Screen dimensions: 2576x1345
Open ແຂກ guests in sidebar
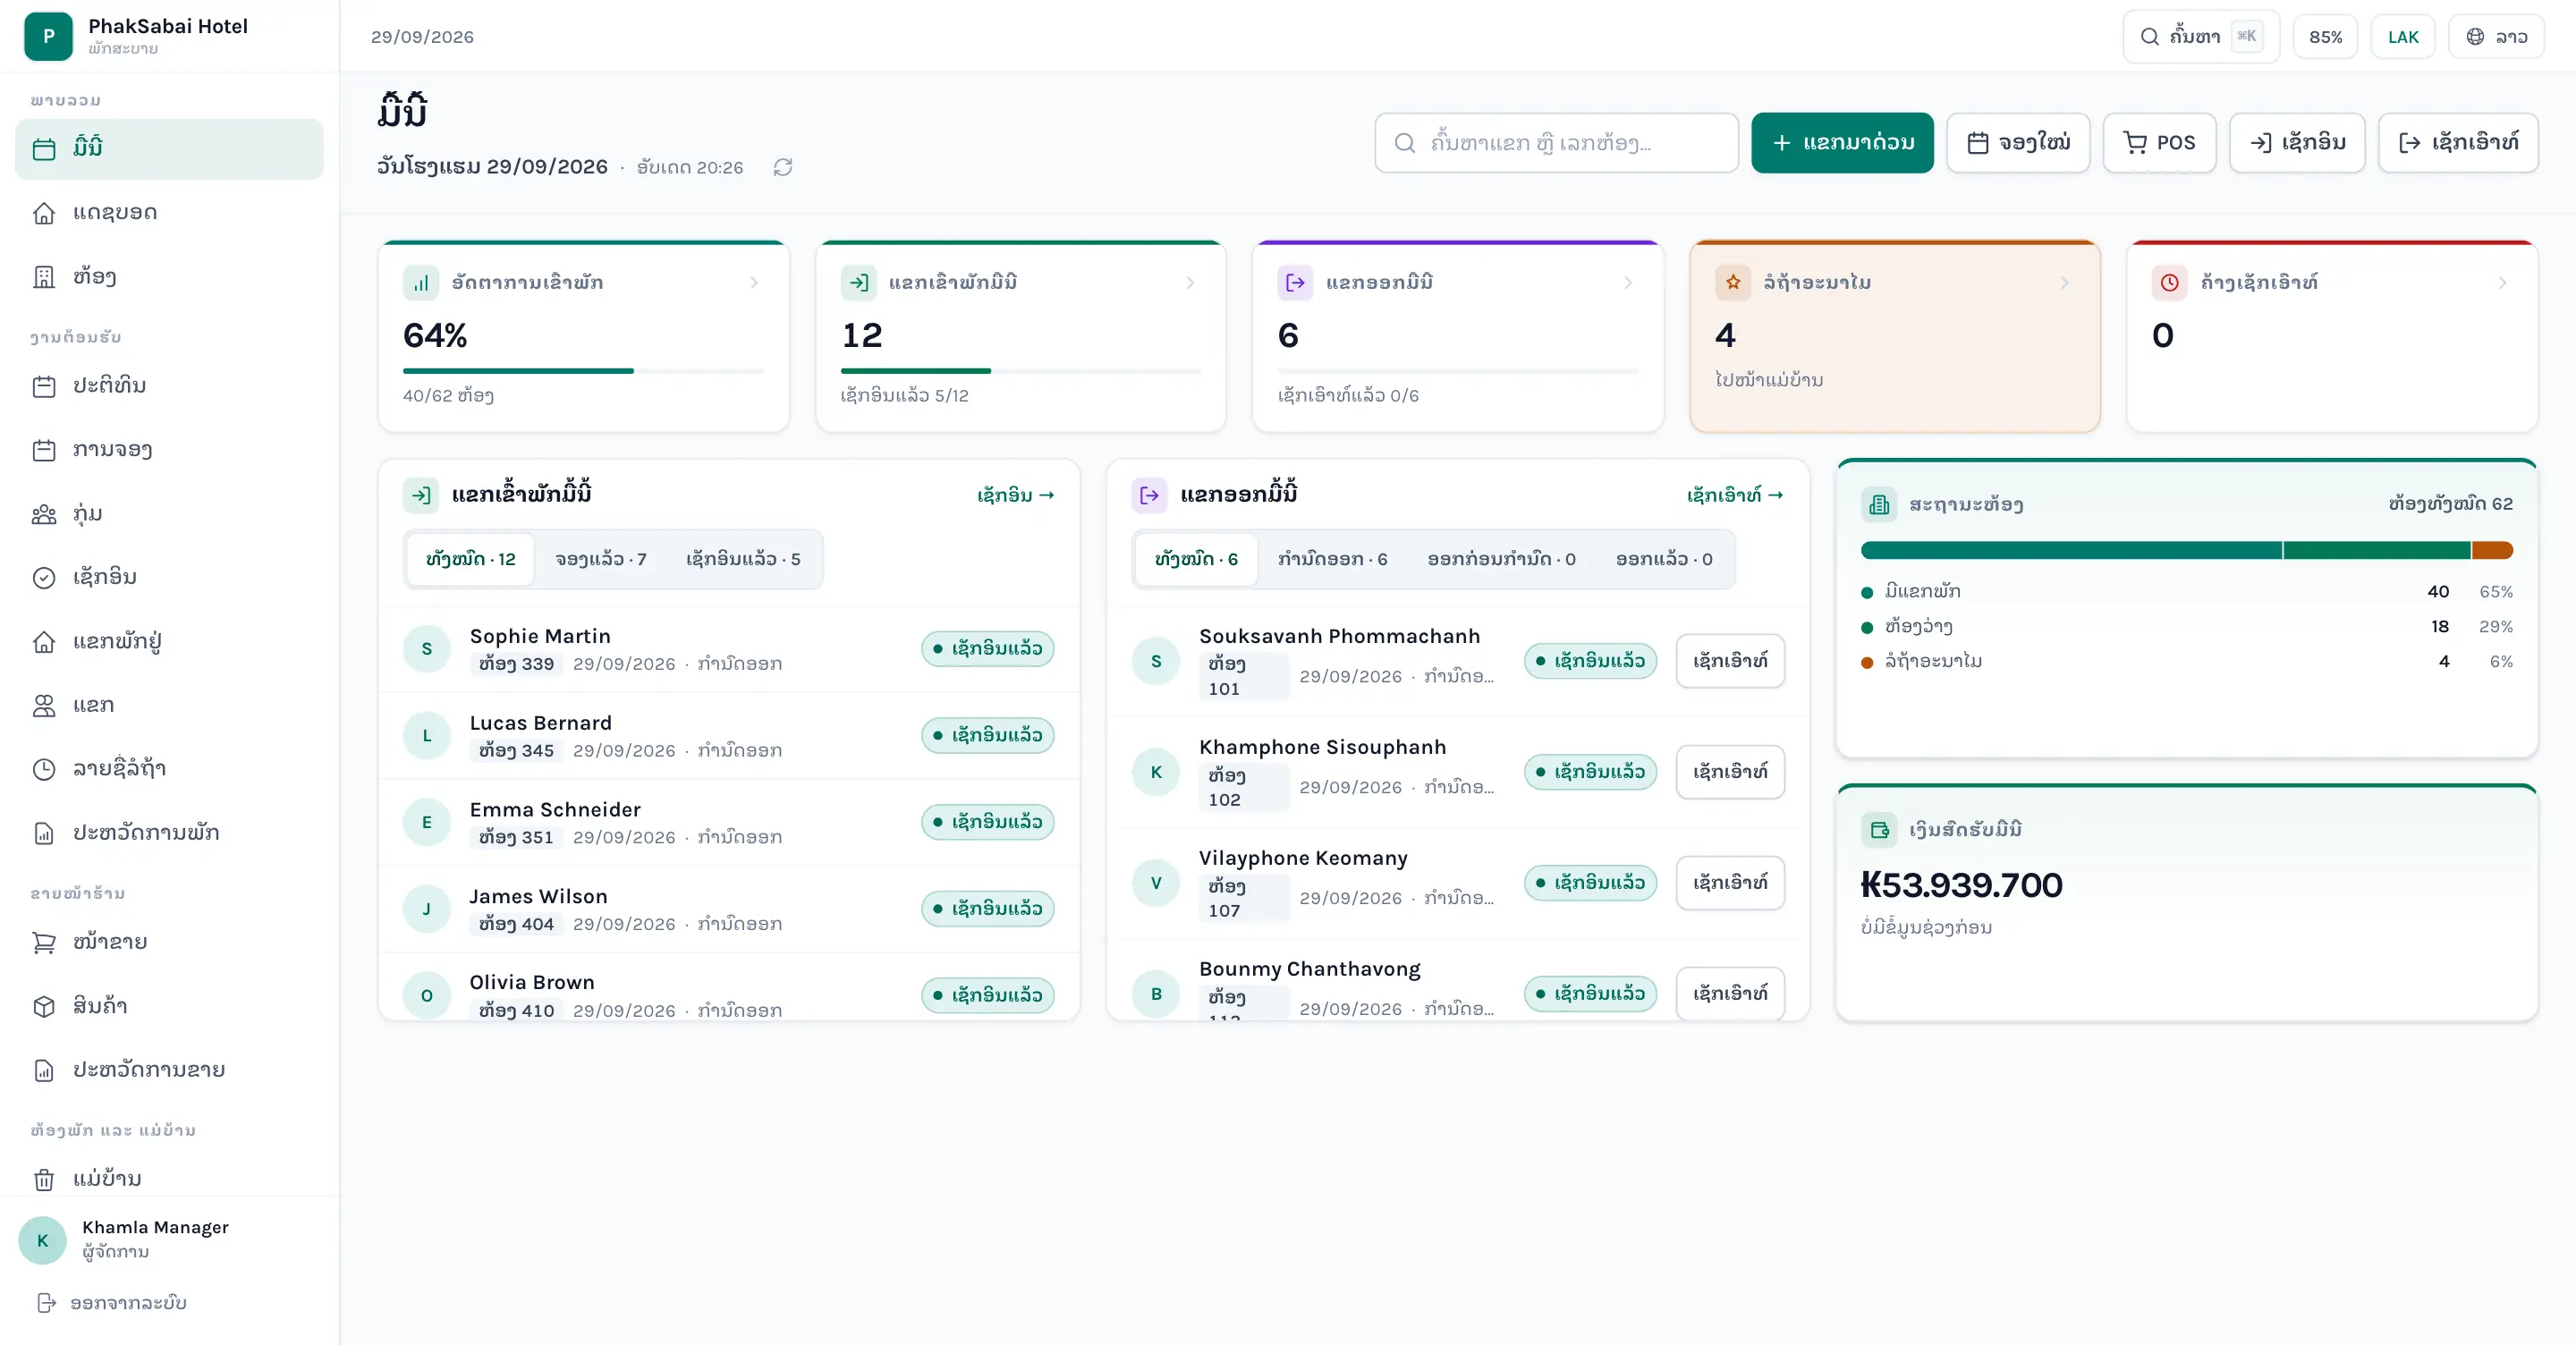pos(169,705)
